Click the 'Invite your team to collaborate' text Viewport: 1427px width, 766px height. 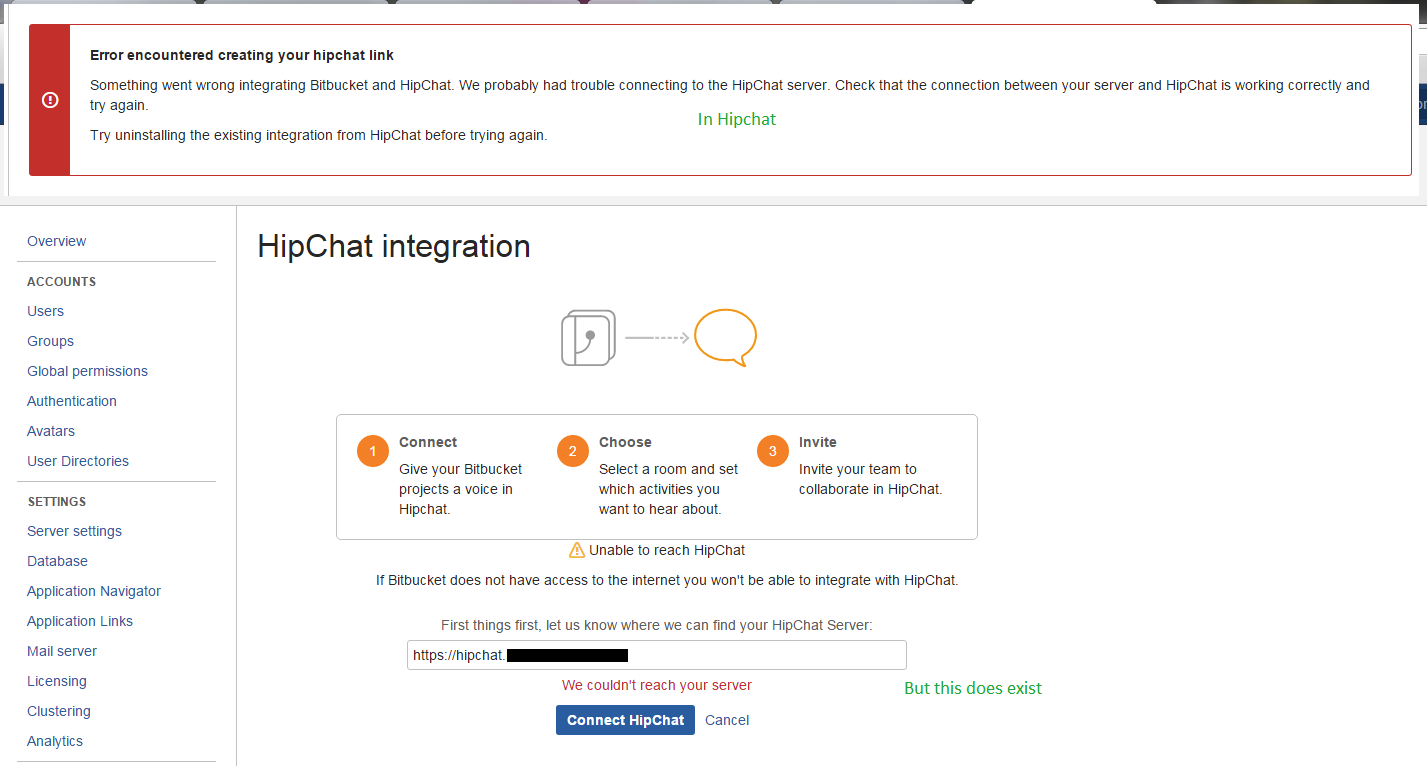(871, 479)
